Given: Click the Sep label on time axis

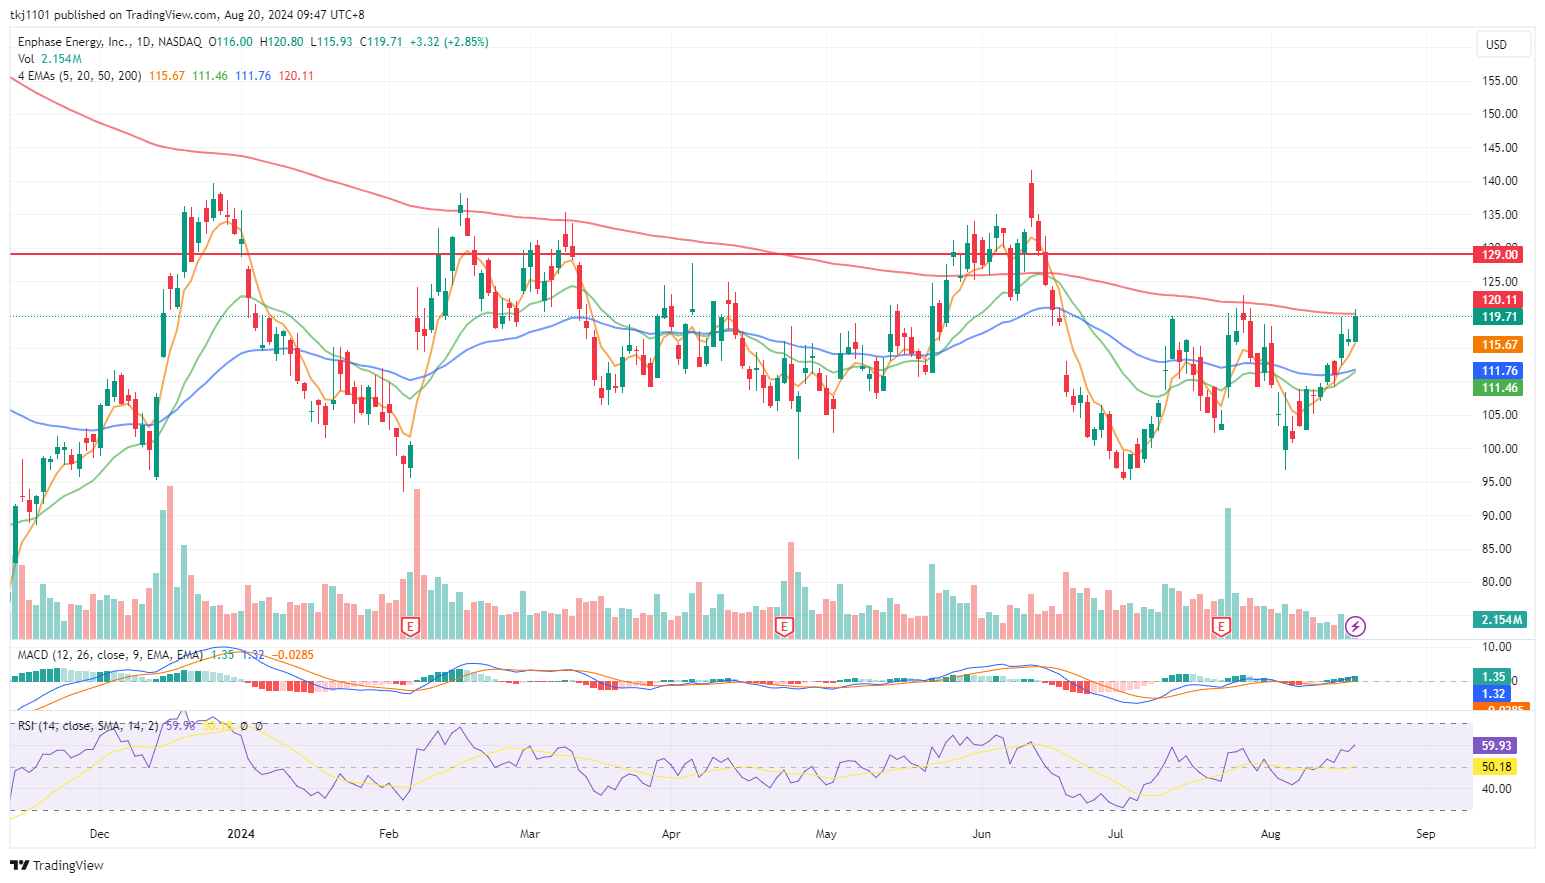Looking at the screenshot, I should click(1426, 834).
